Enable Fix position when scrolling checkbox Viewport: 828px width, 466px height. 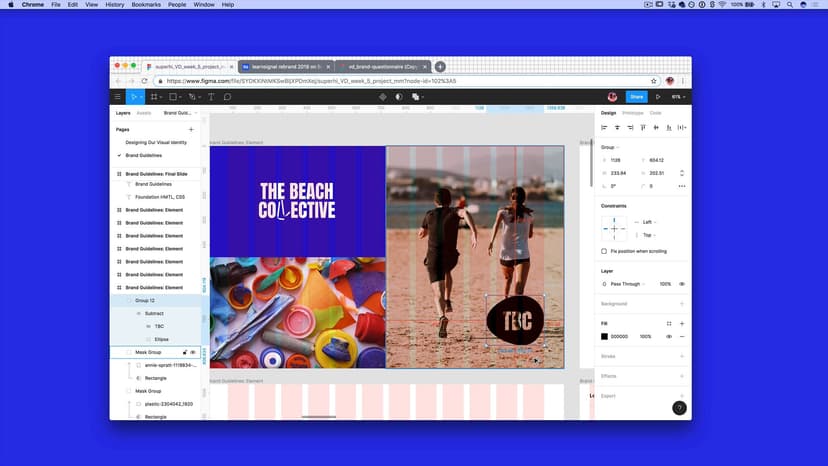pyautogui.click(x=603, y=251)
